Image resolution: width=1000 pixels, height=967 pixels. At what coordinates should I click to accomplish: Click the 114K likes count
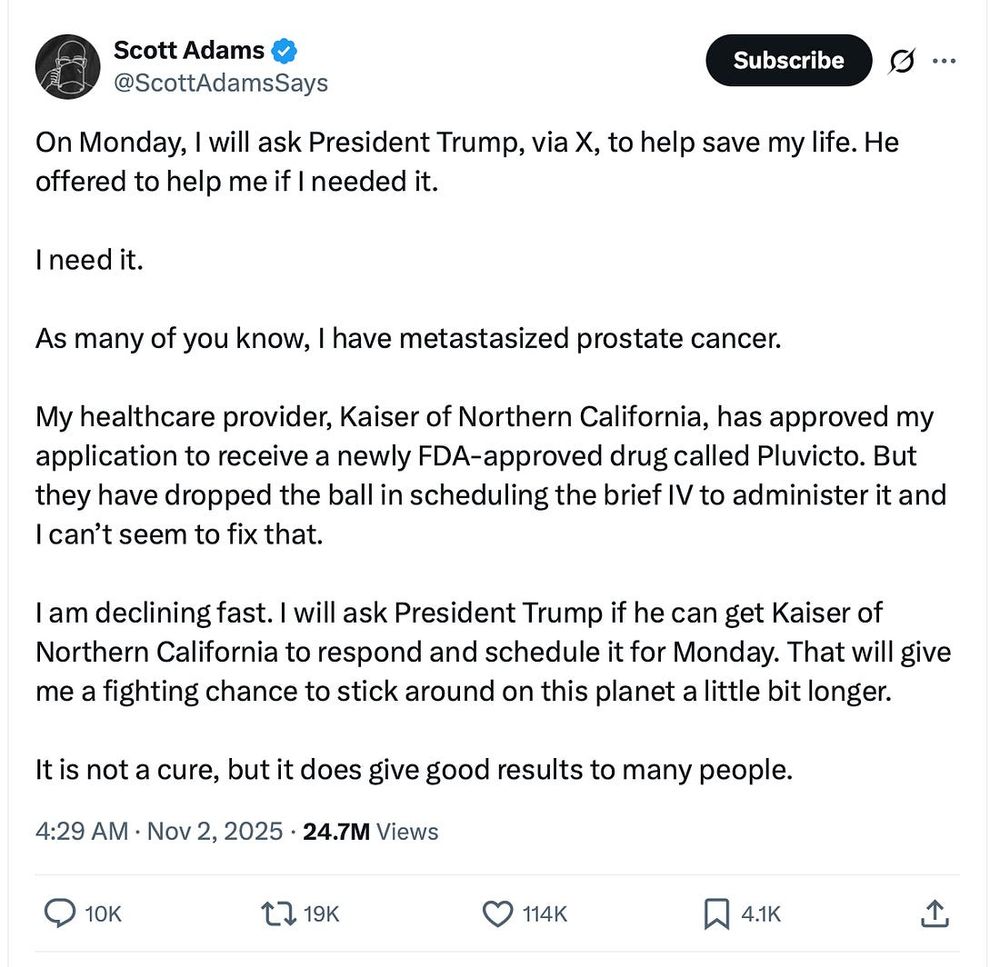545,913
